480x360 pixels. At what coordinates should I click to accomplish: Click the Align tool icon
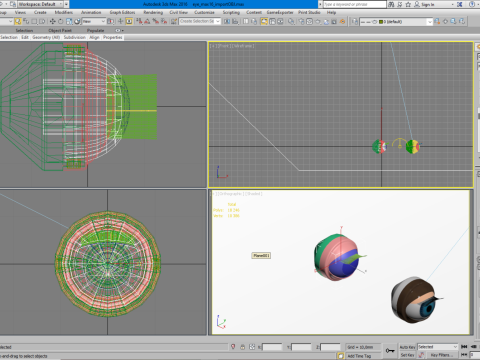click(x=235, y=21)
